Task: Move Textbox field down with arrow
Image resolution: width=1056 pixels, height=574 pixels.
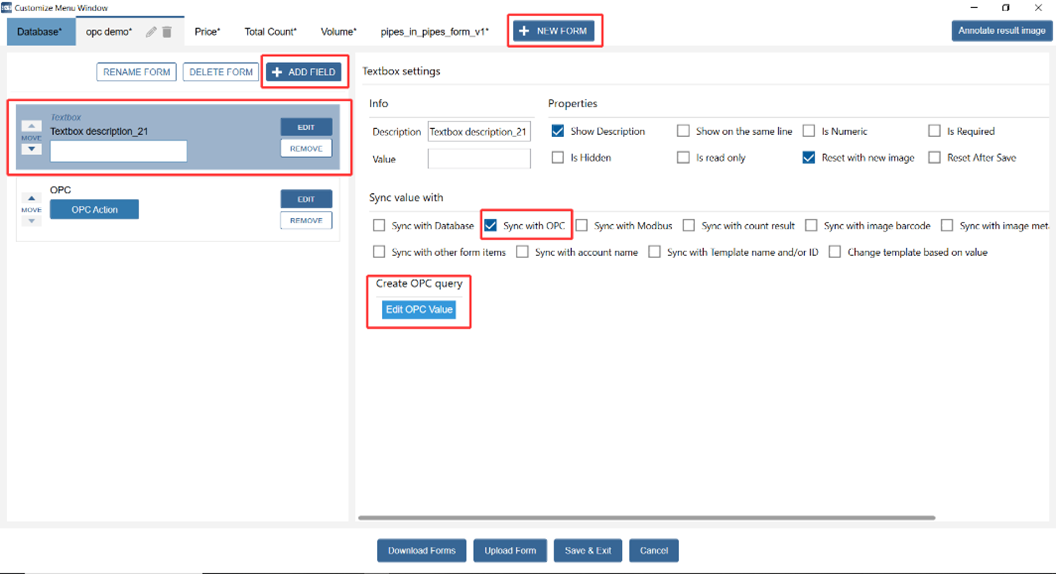Action: click(31, 149)
